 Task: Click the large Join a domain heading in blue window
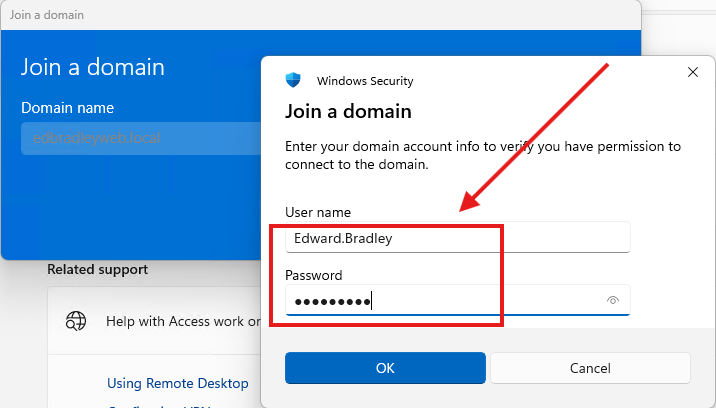[93, 67]
